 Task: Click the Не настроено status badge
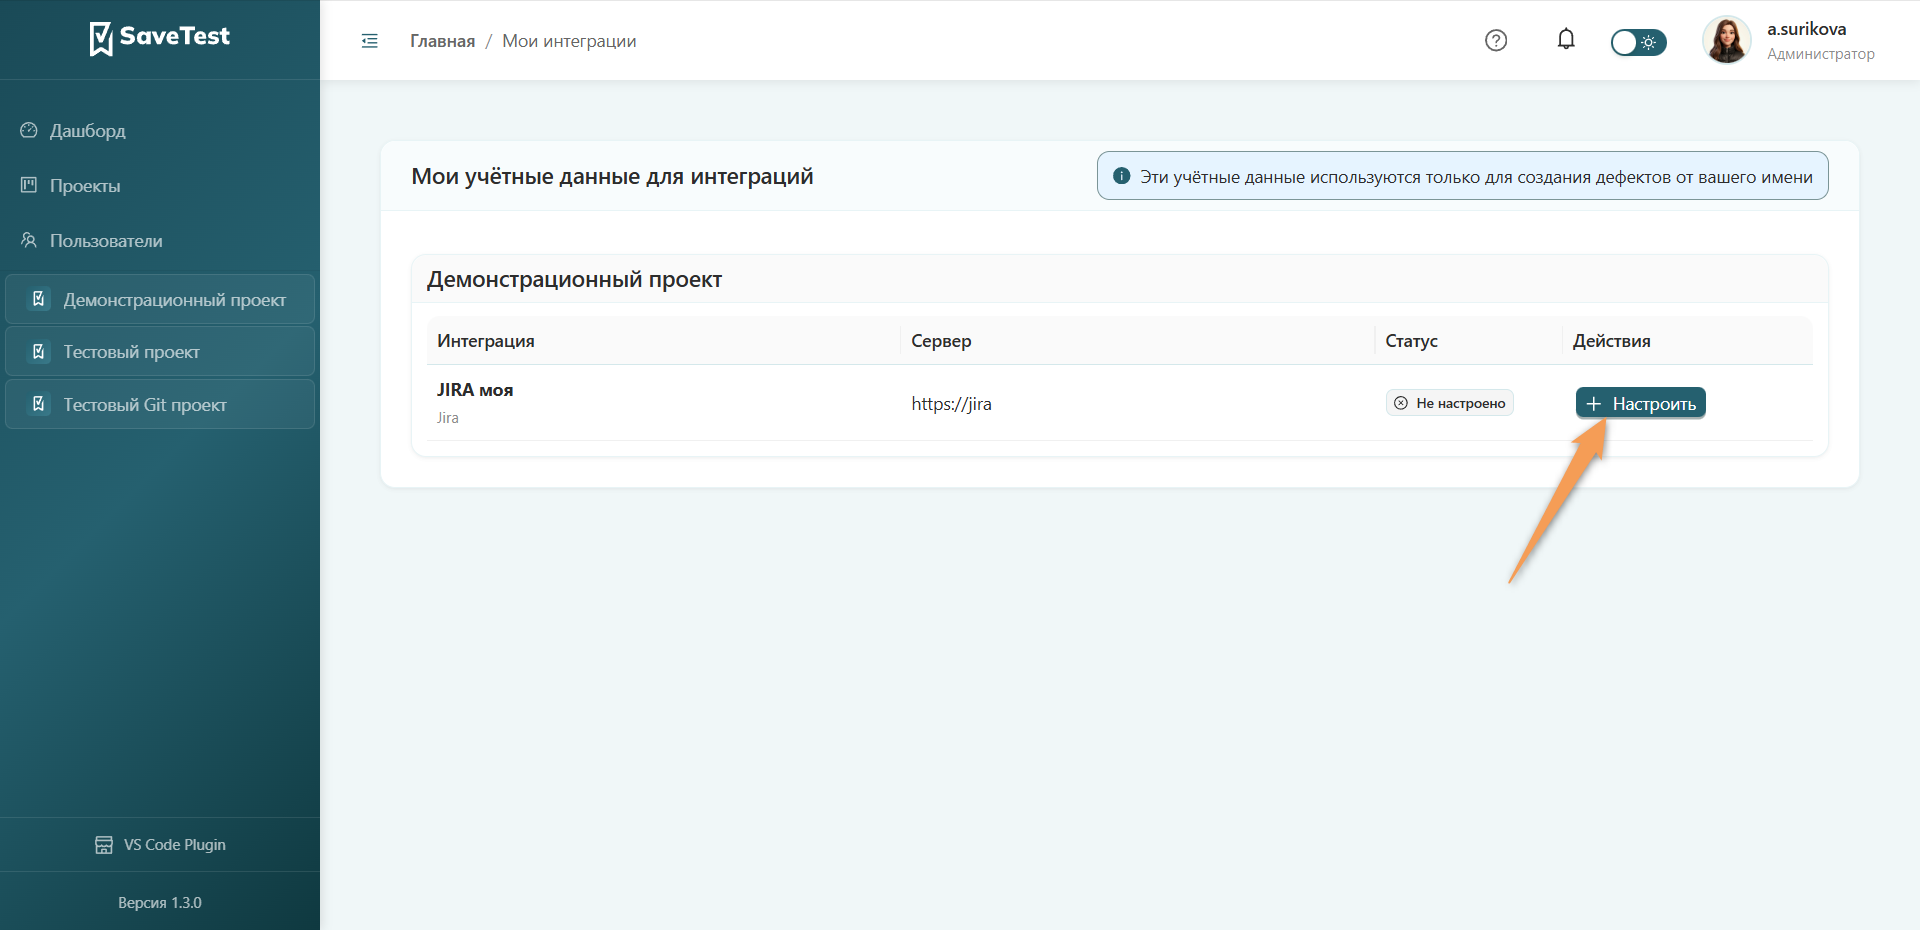tap(1450, 403)
